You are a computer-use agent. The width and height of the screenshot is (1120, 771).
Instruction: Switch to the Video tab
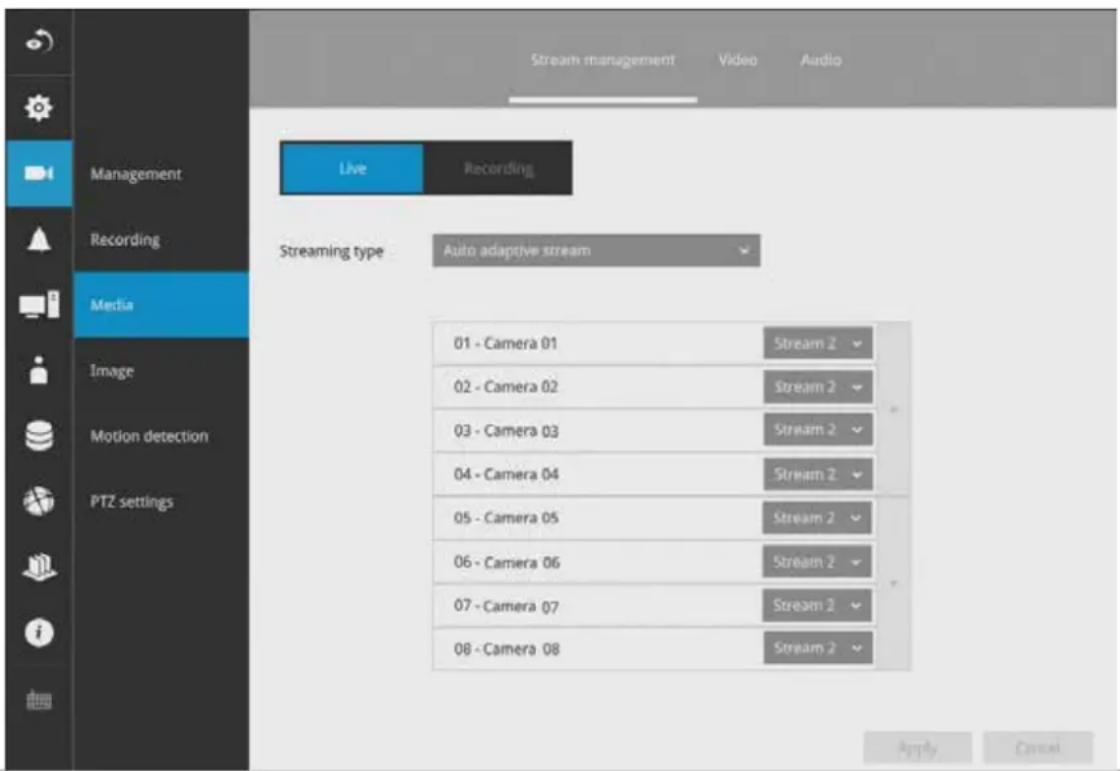738,60
